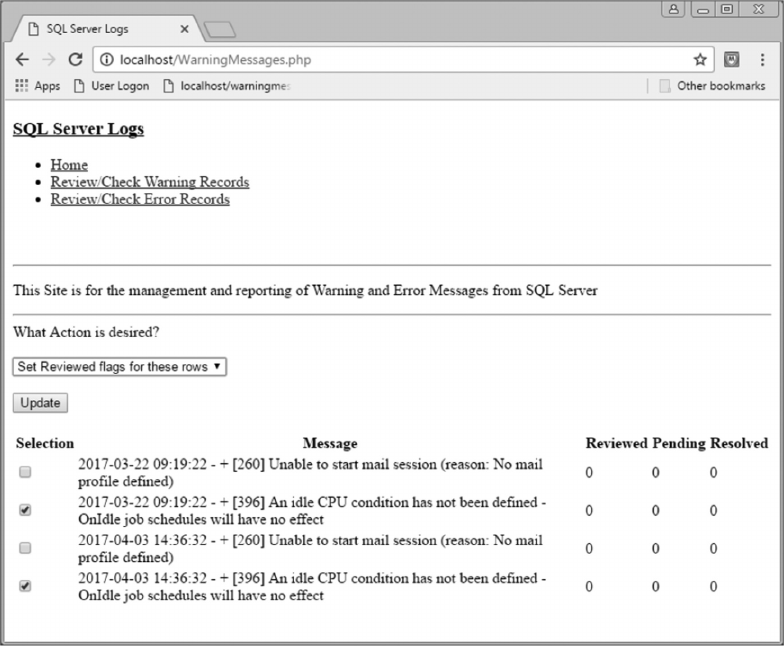
Task: Click the Resolved column header
Action: (739, 444)
